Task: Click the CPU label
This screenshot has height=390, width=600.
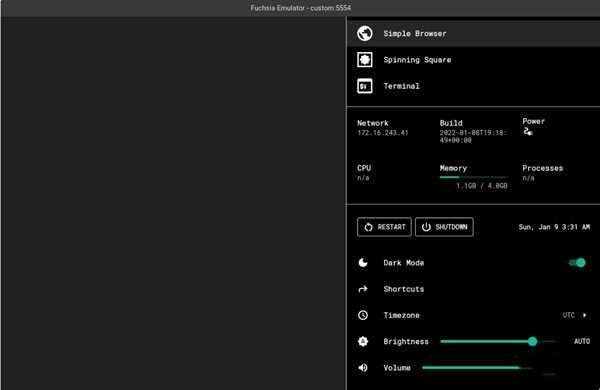Action: coord(364,168)
